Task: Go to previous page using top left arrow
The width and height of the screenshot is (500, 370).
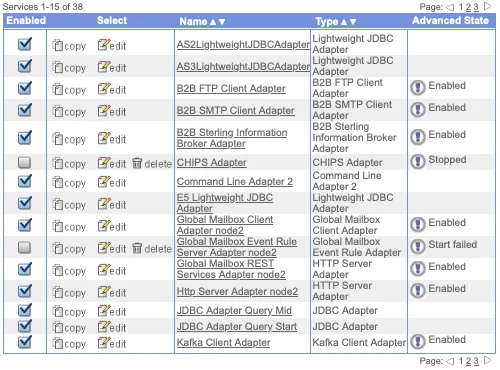Action: click(x=450, y=7)
